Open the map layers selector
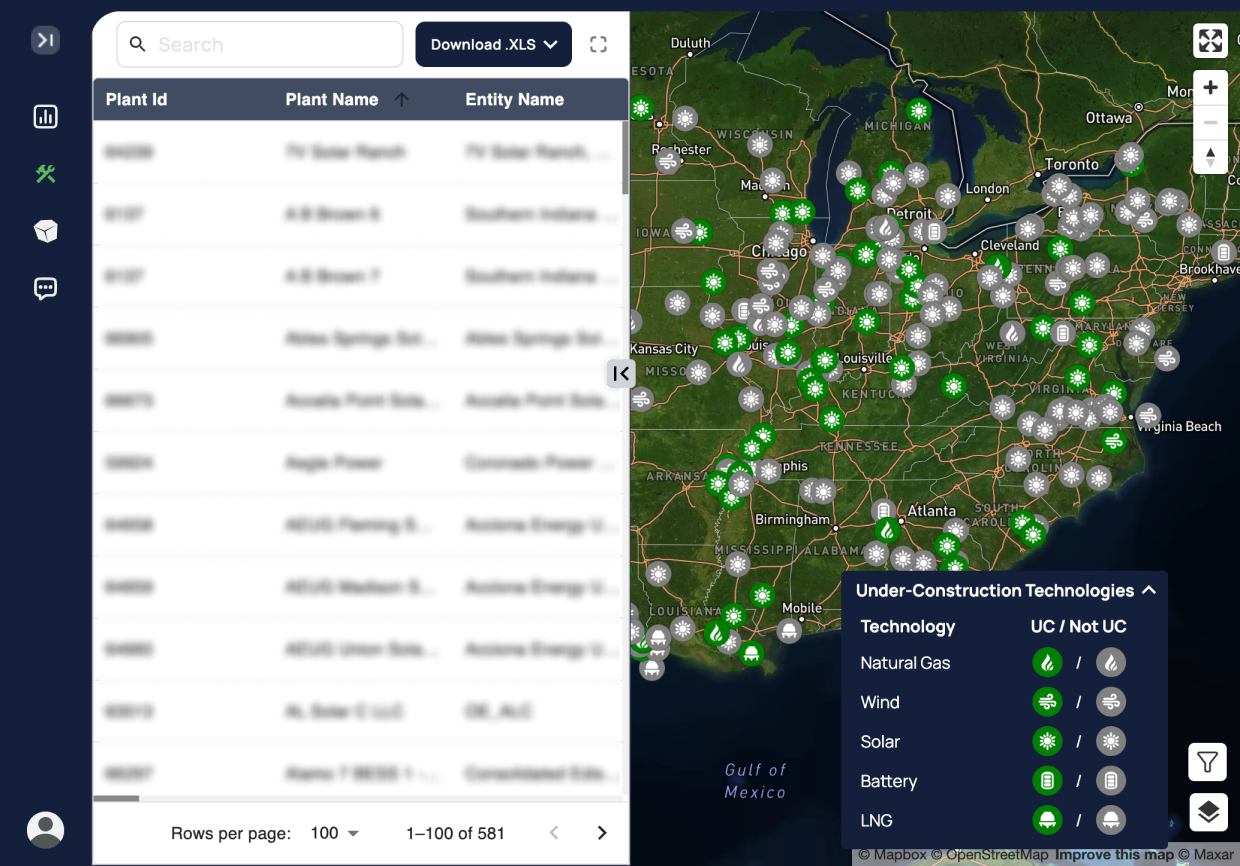The image size is (1240, 866). point(1208,812)
